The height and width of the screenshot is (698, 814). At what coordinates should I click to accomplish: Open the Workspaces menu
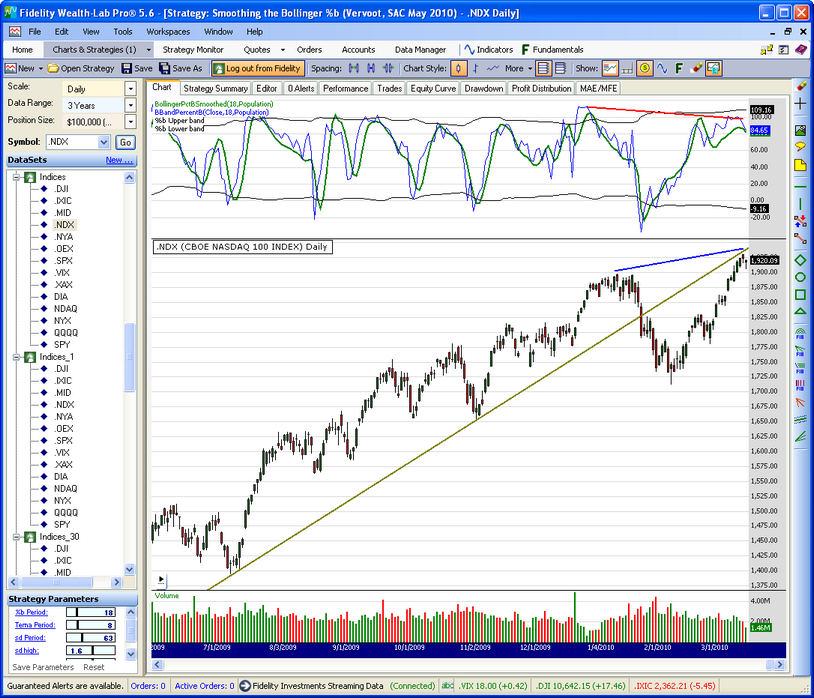coord(167,32)
